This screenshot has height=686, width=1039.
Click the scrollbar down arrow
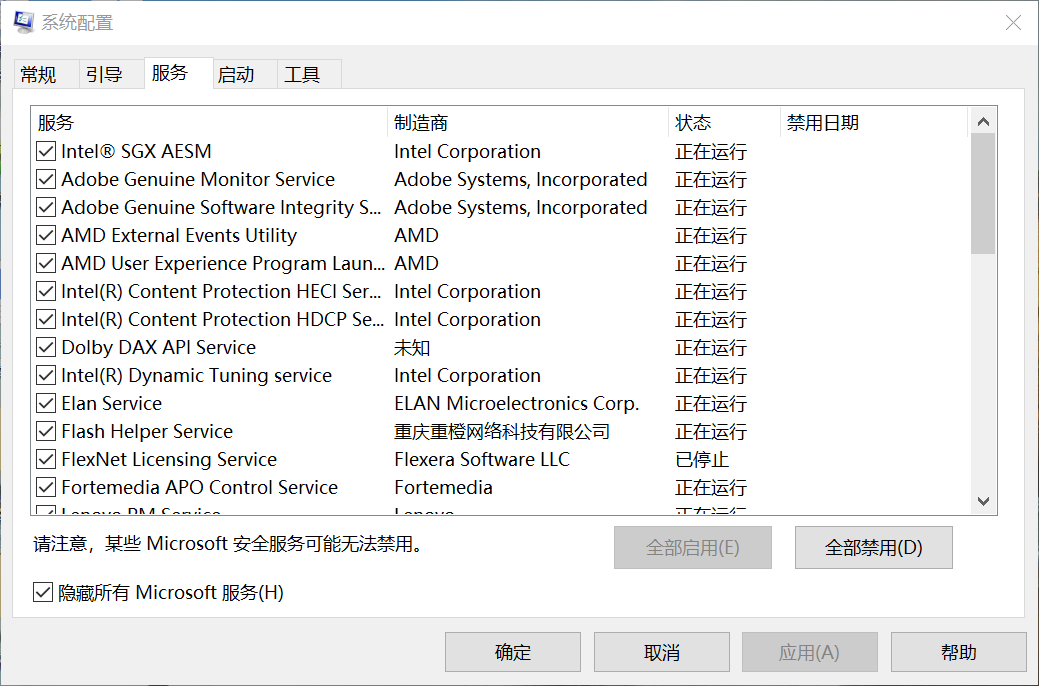[983, 501]
